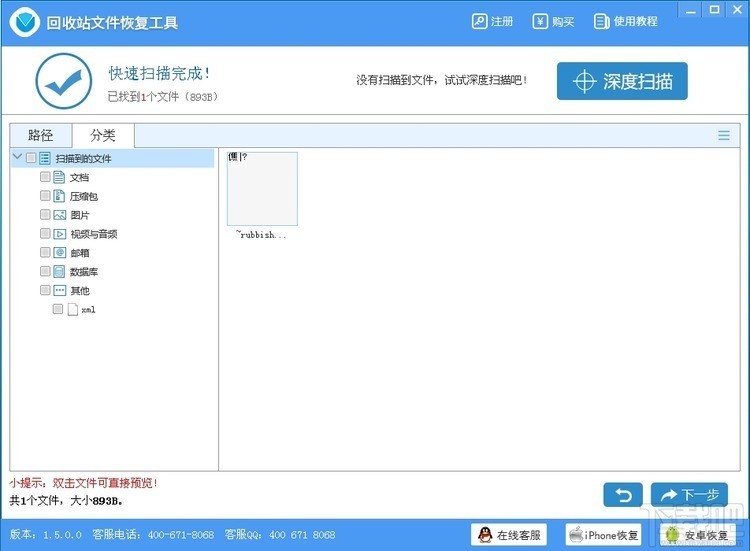
Task: Select the 文档 tree label
Action: (79, 177)
